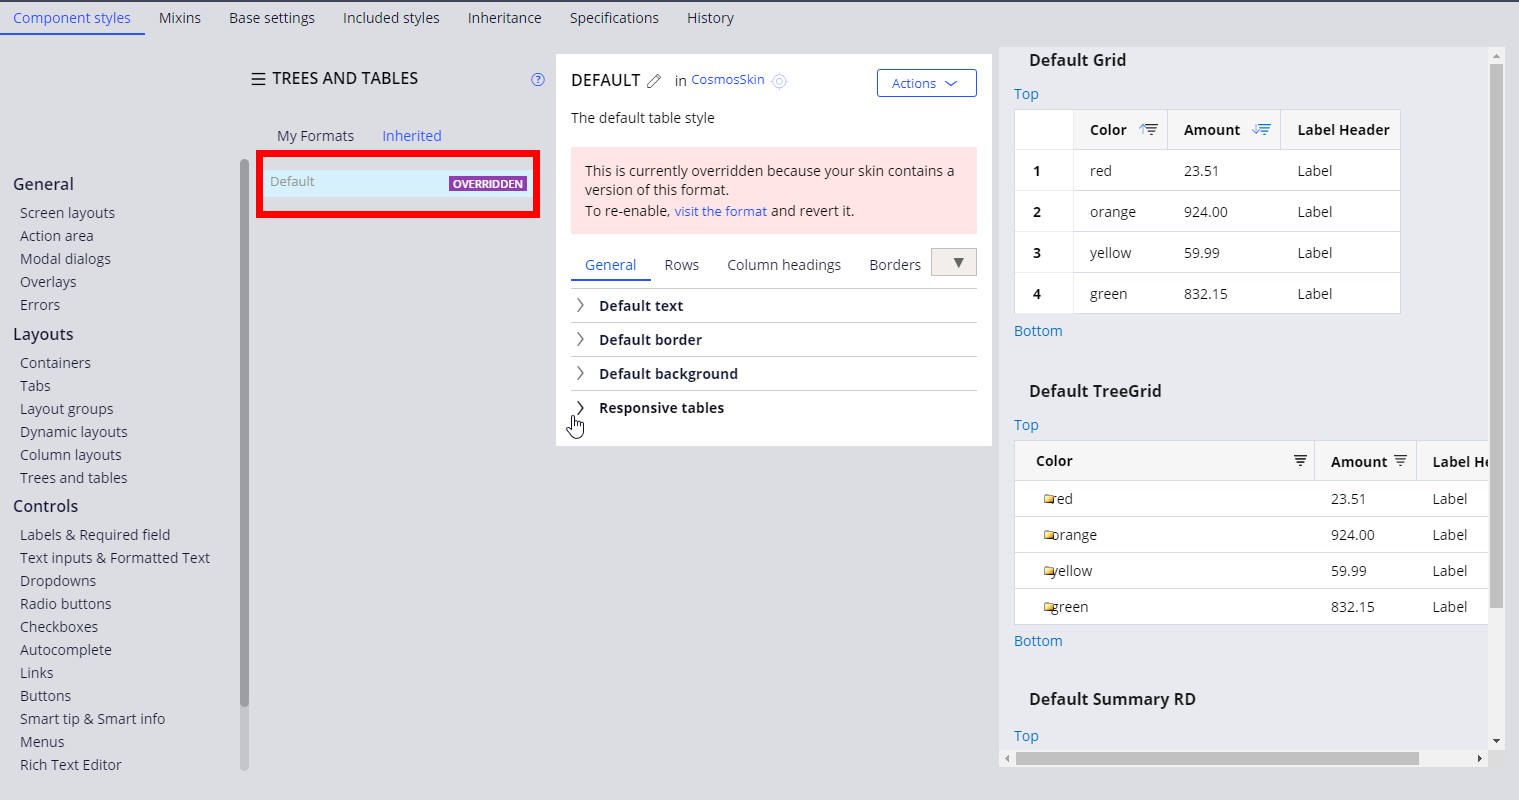Click the CosmosSkin link
This screenshot has width=1519, height=800.
click(728, 80)
